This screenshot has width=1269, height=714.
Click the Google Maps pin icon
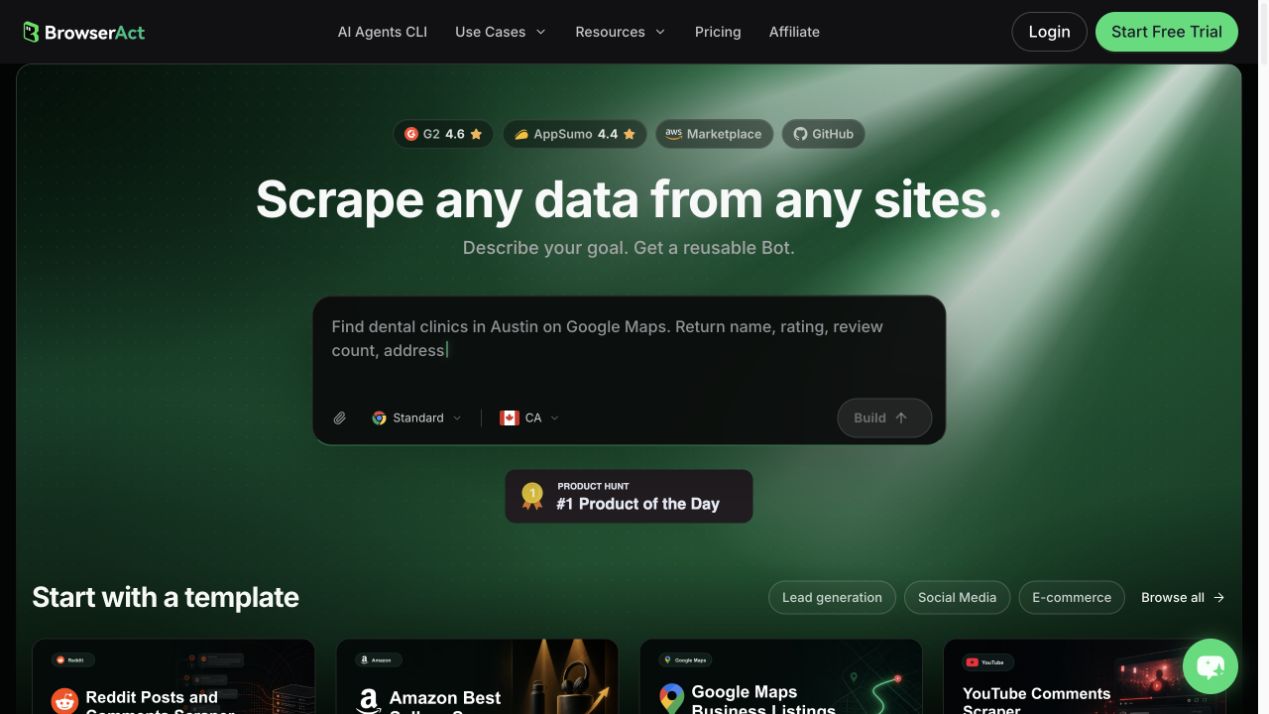click(672, 698)
